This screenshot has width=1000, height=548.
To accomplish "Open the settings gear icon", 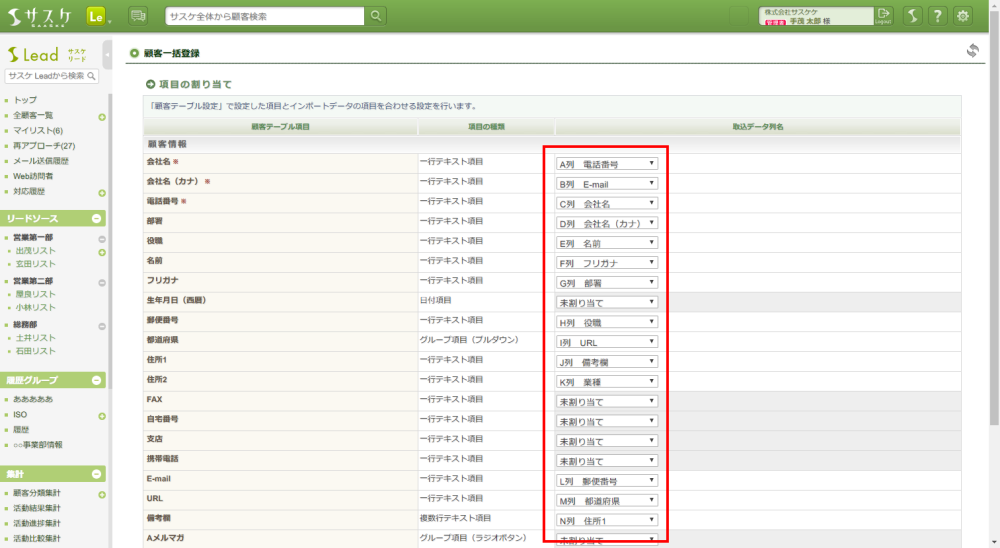I will pyautogui.click(x=963, y=16).
